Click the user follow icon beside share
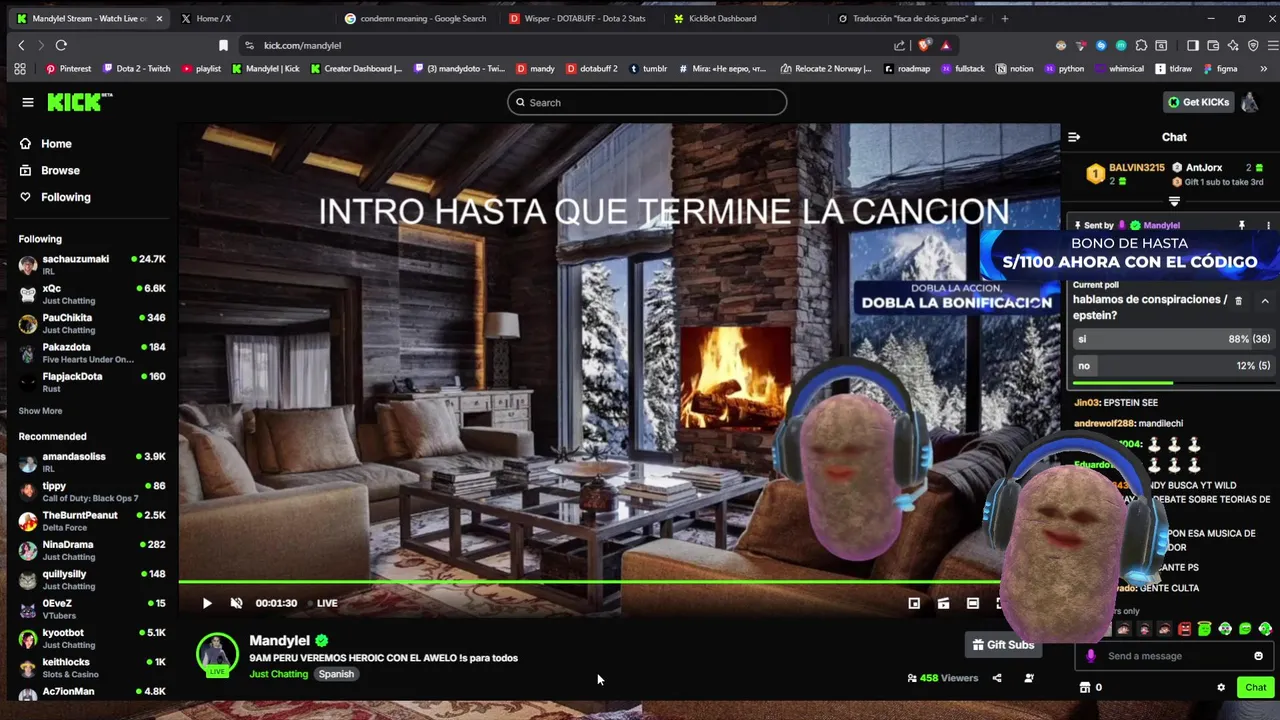Image resolution: width=1280 pixels, height=720 pixels. click(x=1029, y=678)
